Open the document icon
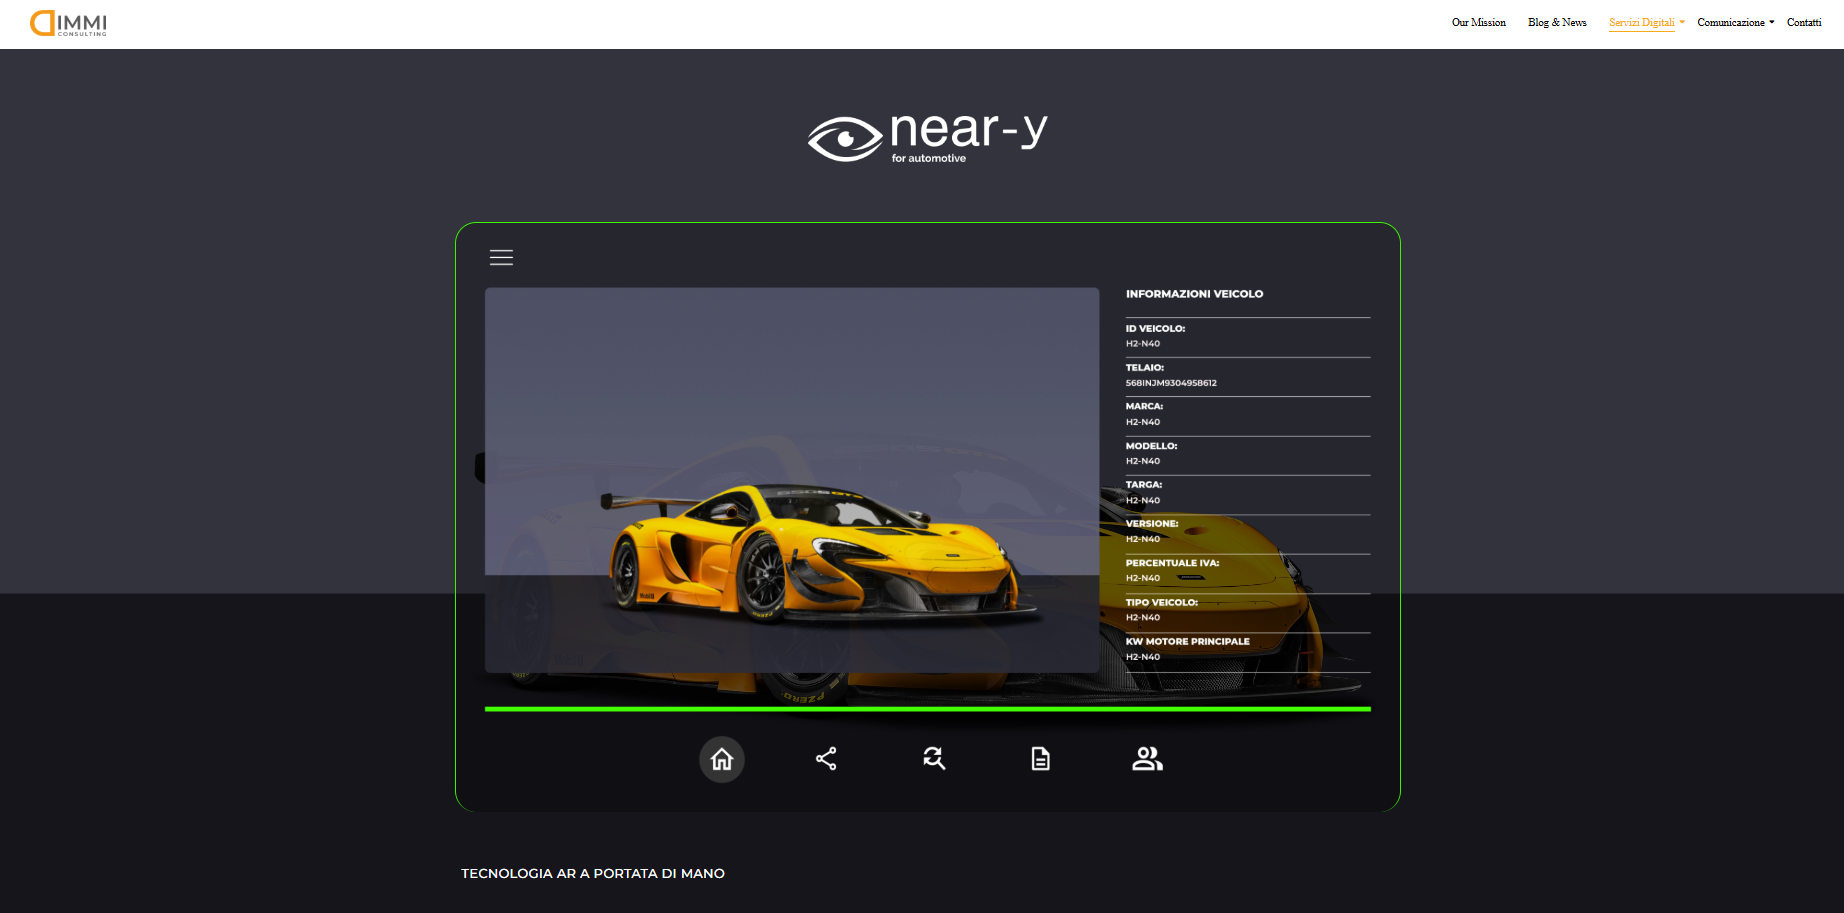Image resolution: width=1844 pixels, height=913 pixels. click(x=1041, y=759)
